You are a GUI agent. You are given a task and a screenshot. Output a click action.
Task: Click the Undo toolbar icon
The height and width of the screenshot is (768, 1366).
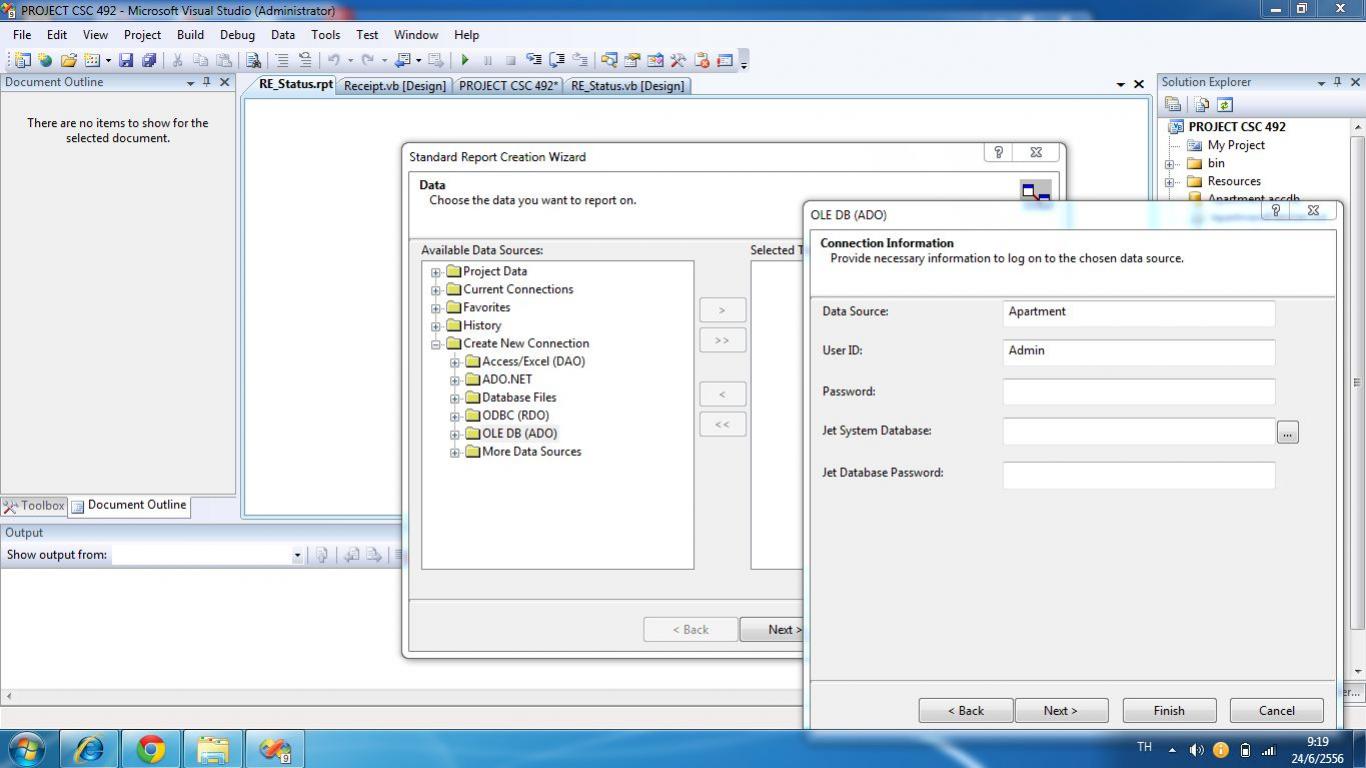(x=334, y=60)
